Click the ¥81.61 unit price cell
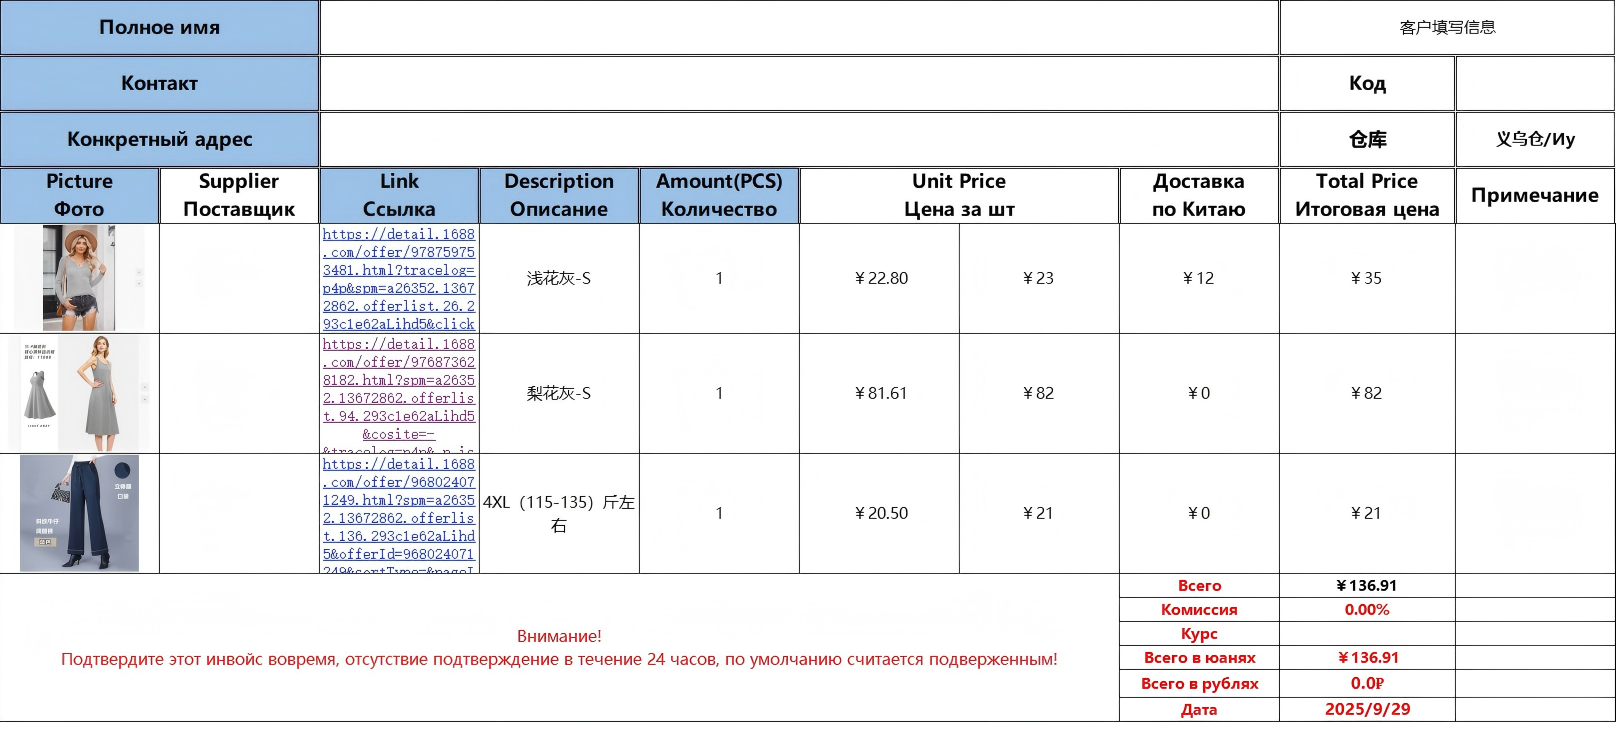The image size is (1622, 730). (880, 394)
